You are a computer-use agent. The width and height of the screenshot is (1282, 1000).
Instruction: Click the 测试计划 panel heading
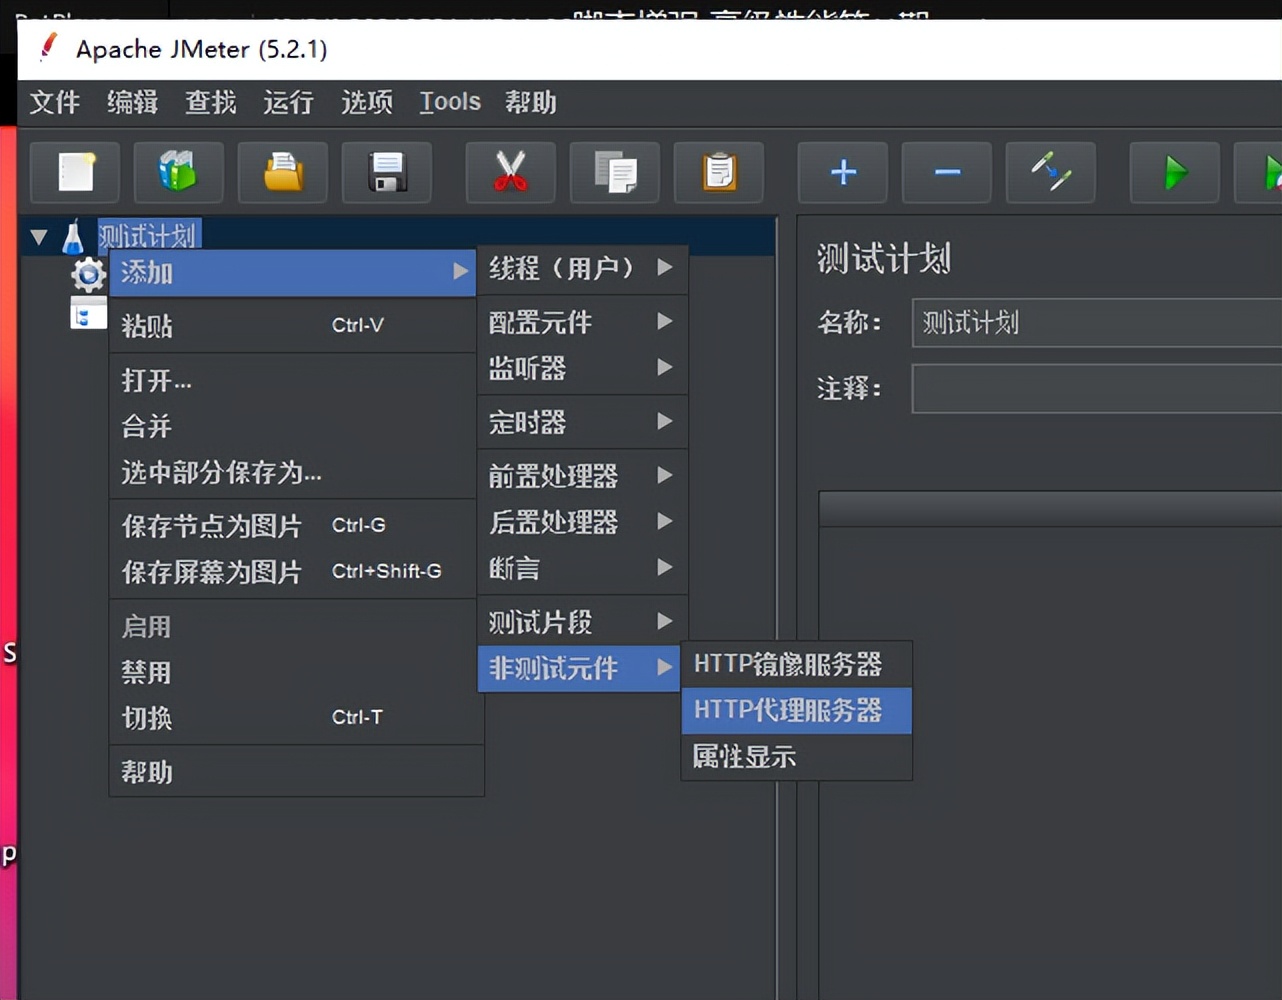coord(884,259)
